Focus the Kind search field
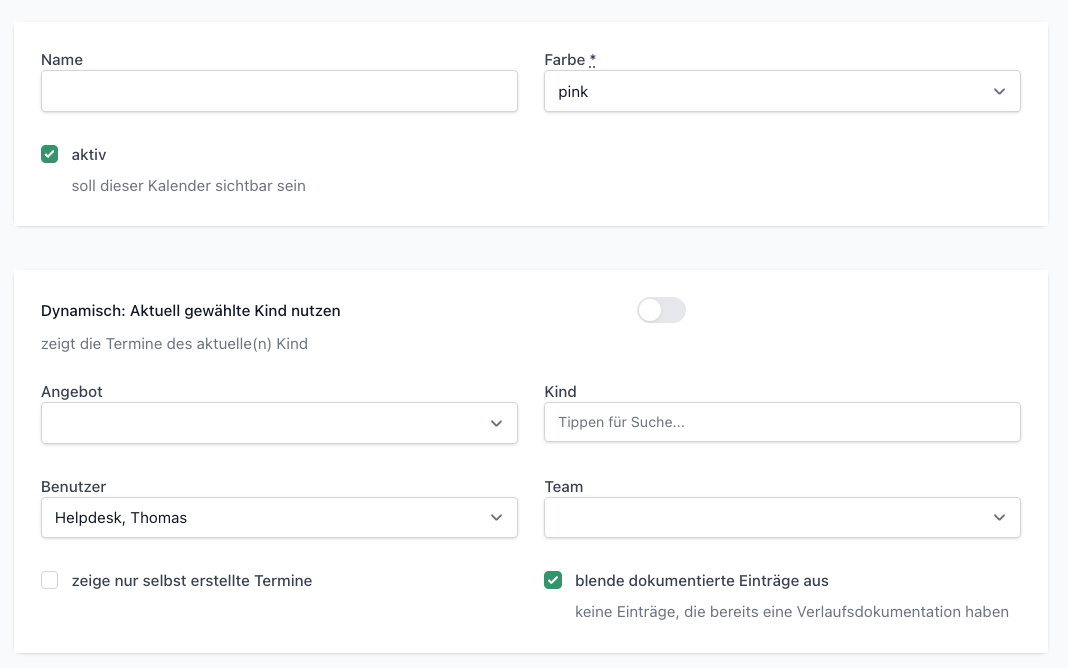 pos(782,422)
